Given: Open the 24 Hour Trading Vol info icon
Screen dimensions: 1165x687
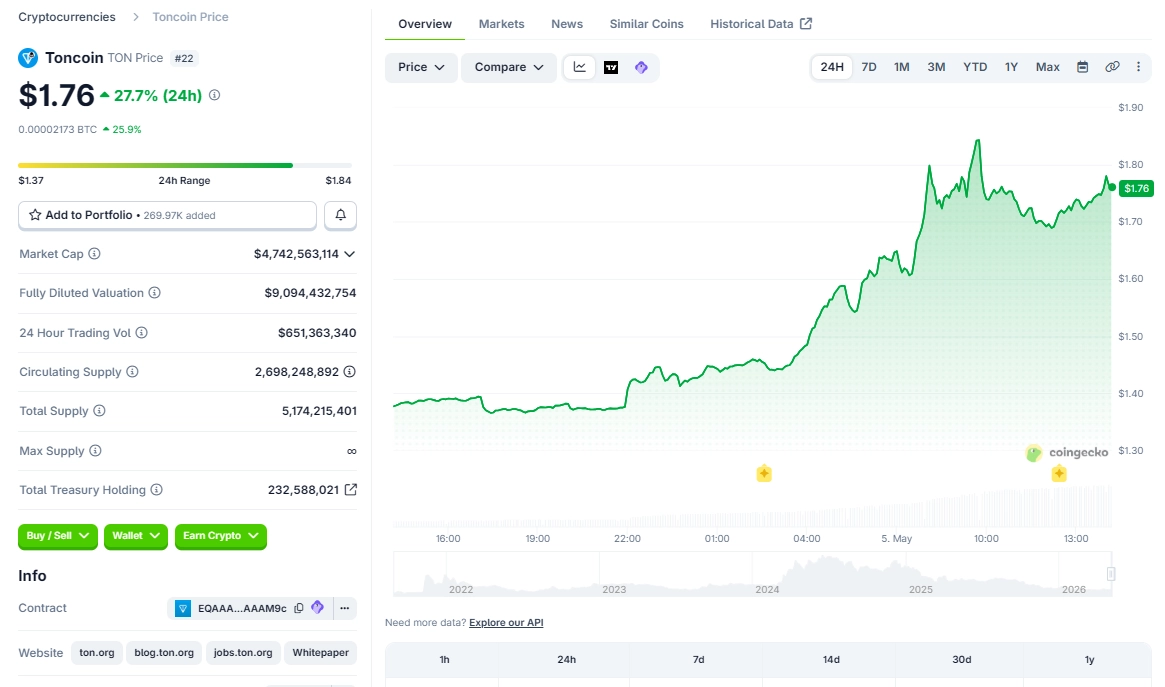Looking at the screenshot, I should pyautogui.click(x=141, y=333).
